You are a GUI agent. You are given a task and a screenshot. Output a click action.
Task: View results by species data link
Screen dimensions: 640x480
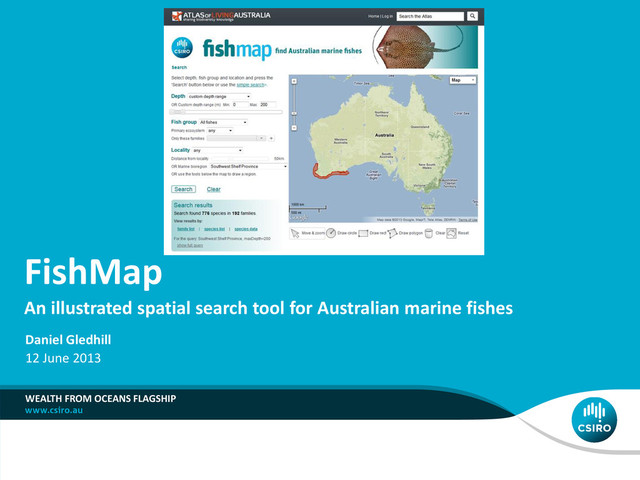246,229
